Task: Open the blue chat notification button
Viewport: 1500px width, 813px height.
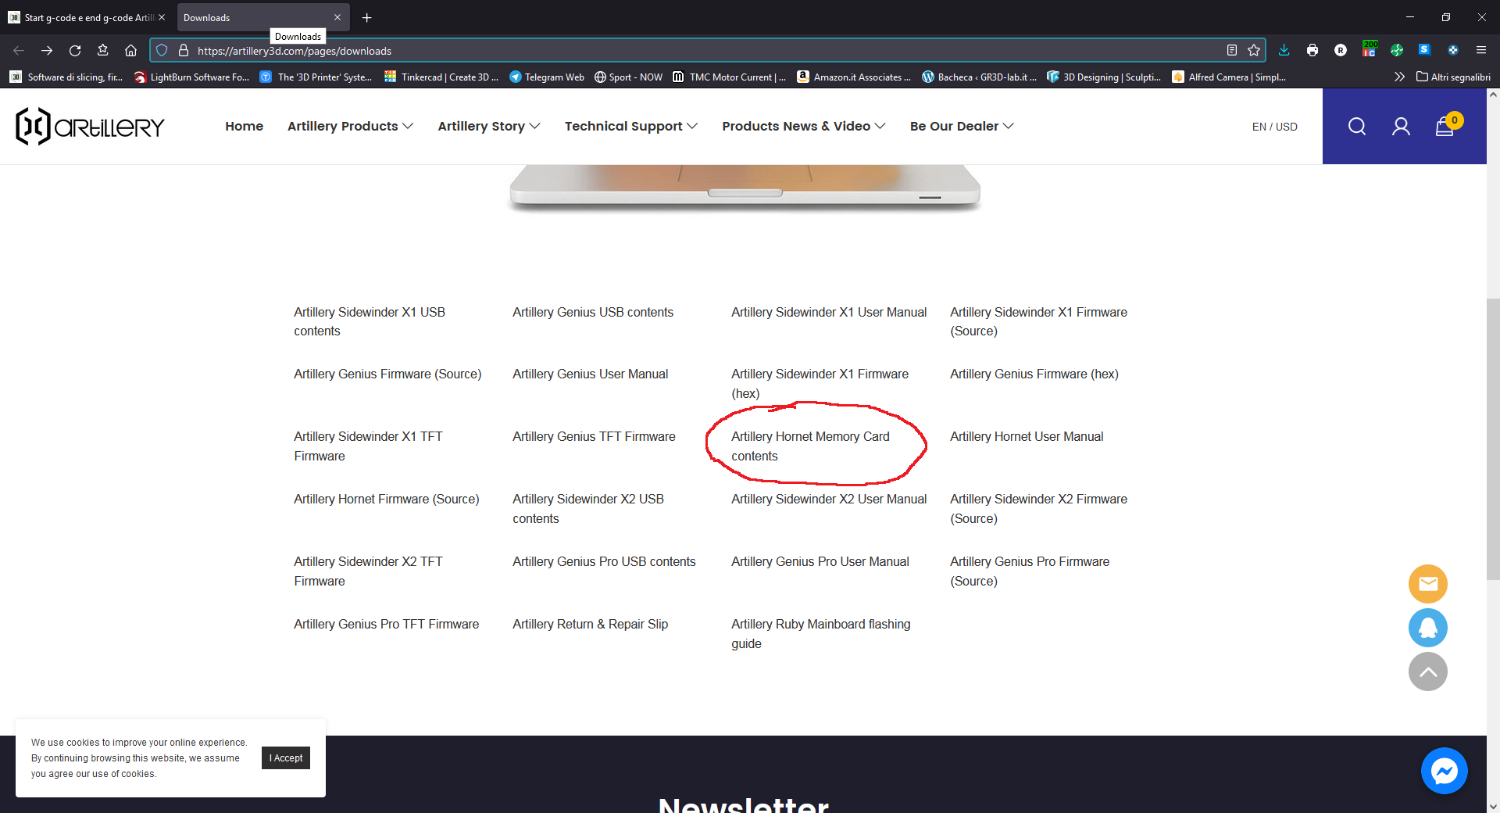Action: (1428, 628)
